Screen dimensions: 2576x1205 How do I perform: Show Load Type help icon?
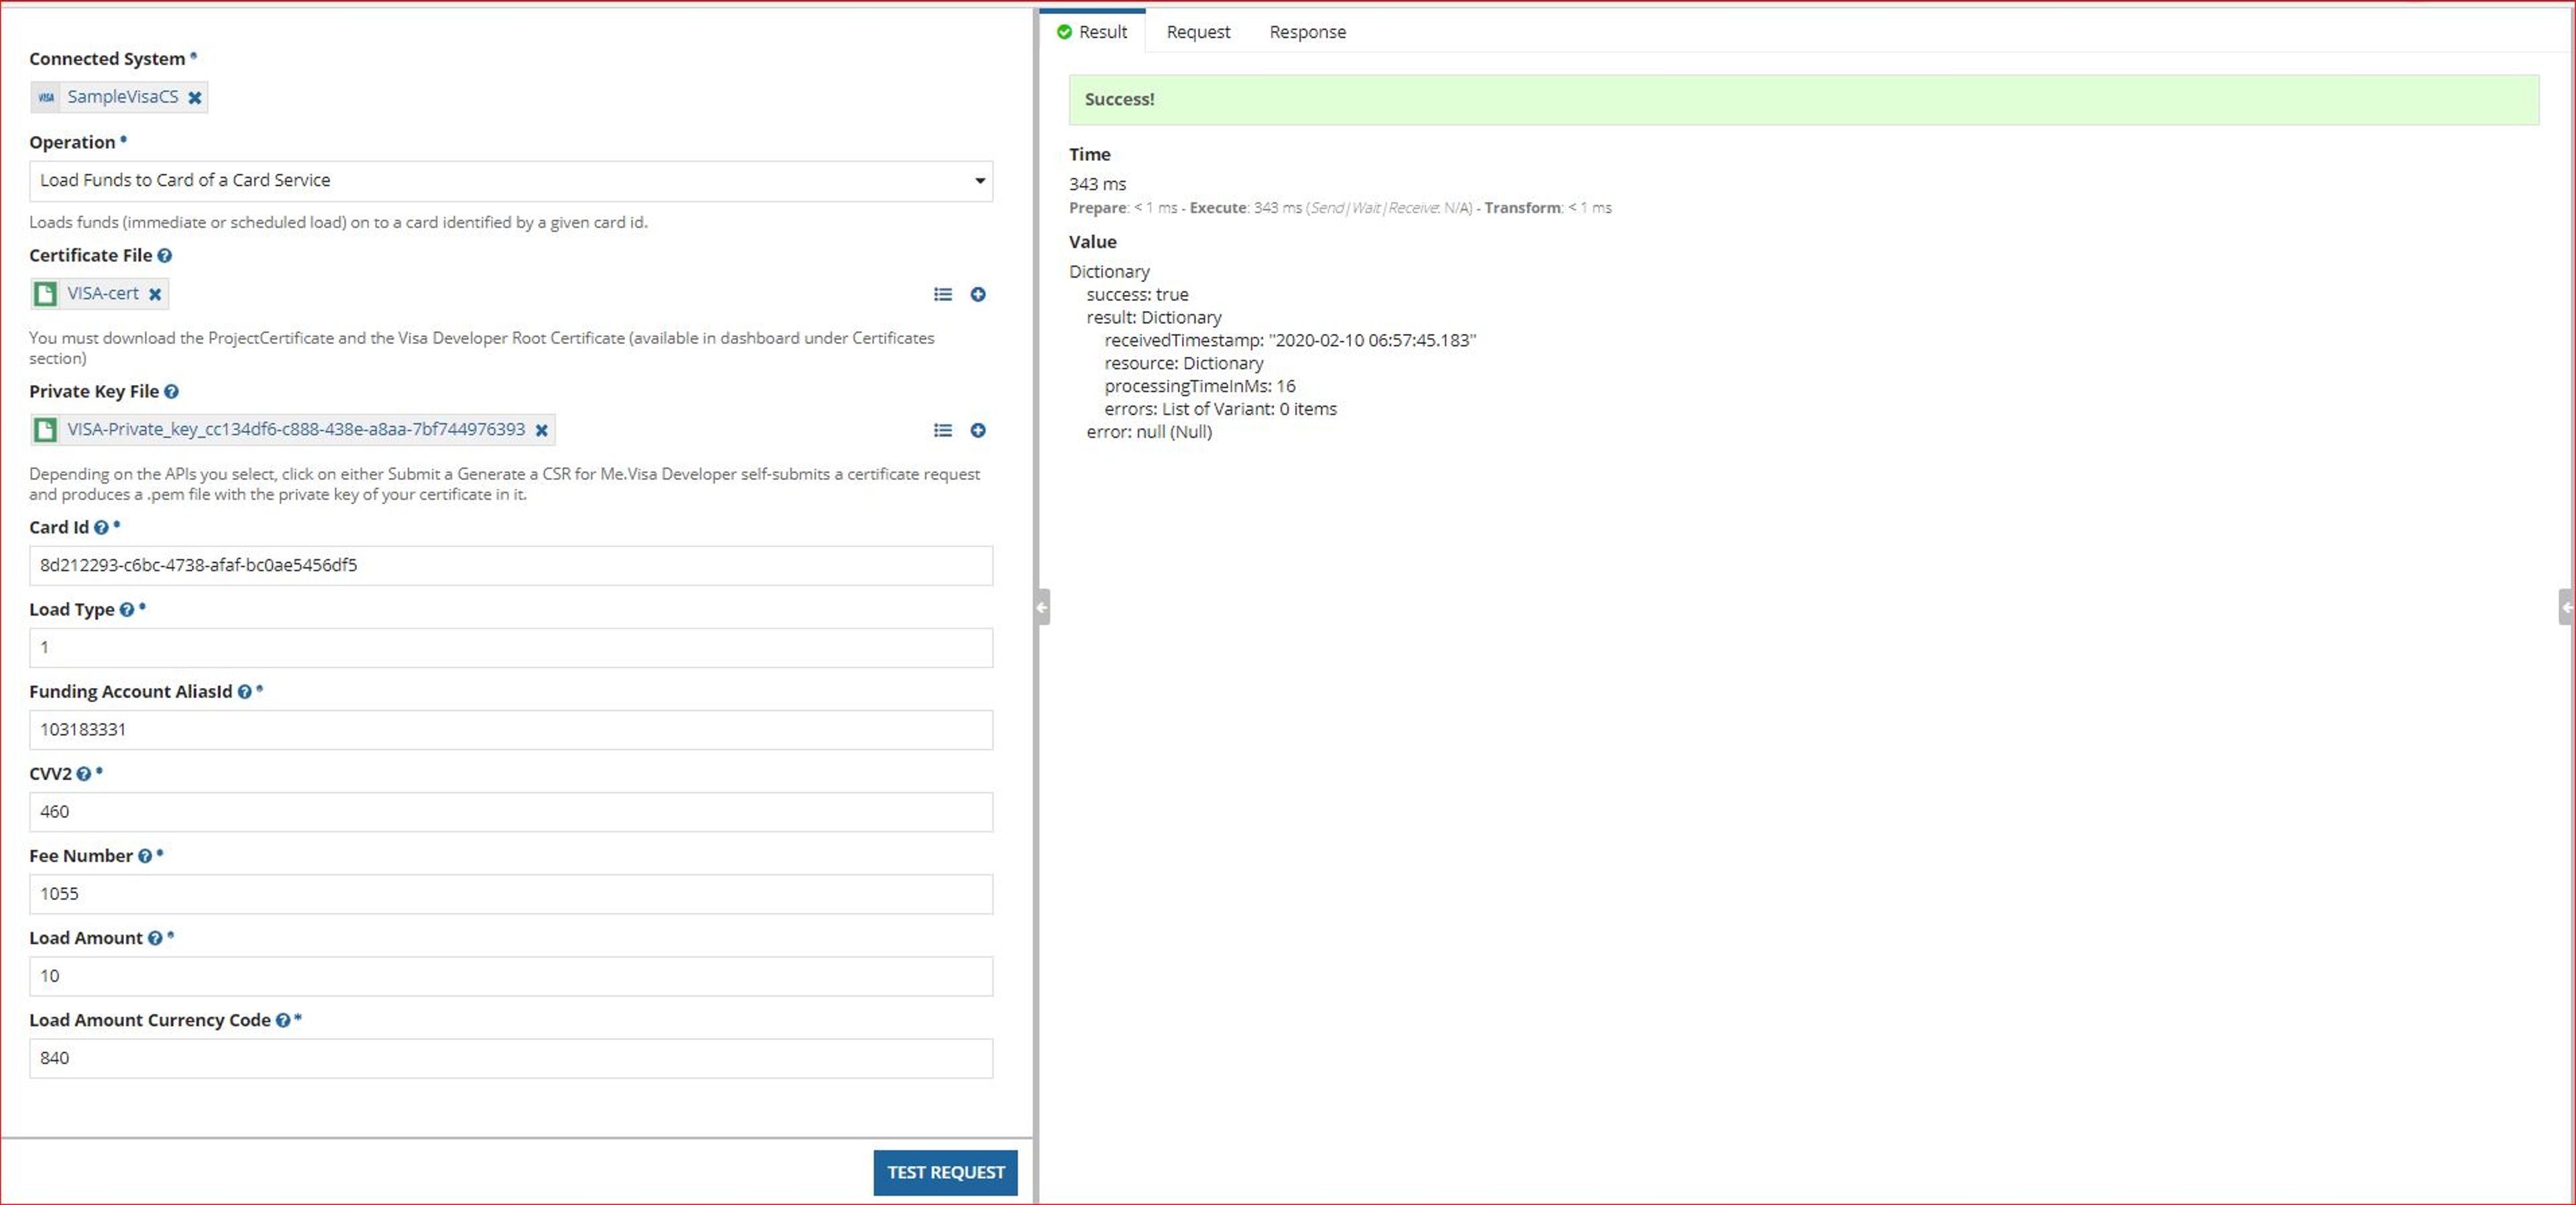127,610
